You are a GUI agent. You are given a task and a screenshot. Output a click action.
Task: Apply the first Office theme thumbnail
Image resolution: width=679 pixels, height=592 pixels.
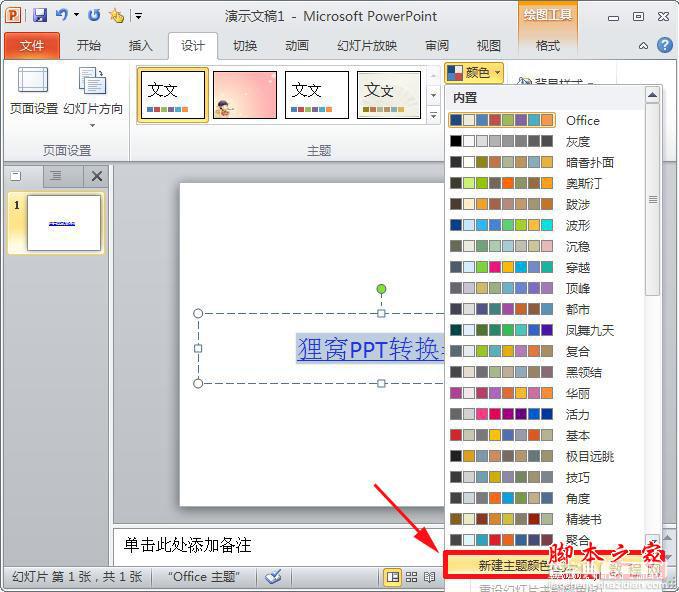click(173, 95)
